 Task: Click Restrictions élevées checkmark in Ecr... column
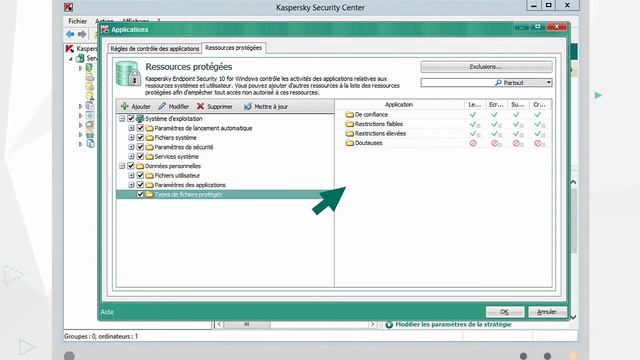click(x=494, y=133)
